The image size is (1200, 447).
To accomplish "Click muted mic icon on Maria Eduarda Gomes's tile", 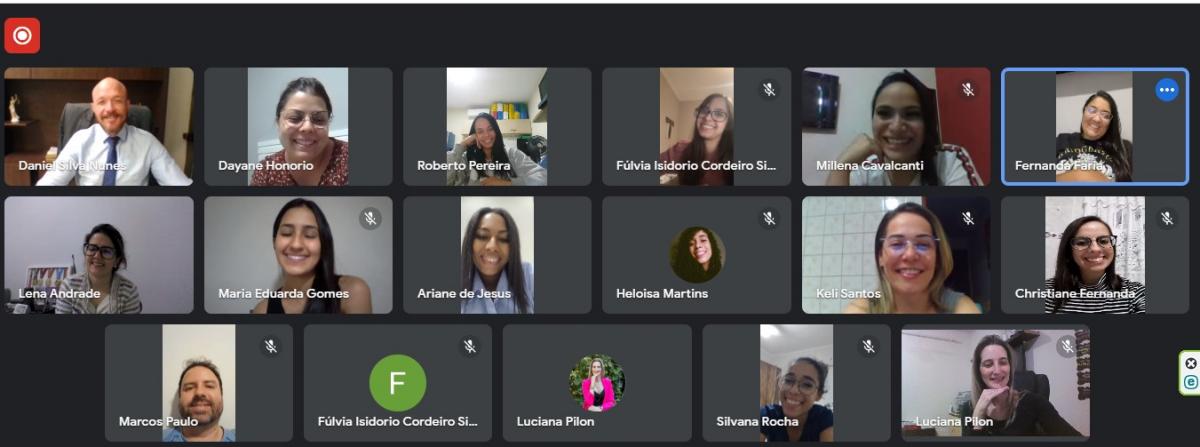I will pos(370,218).
